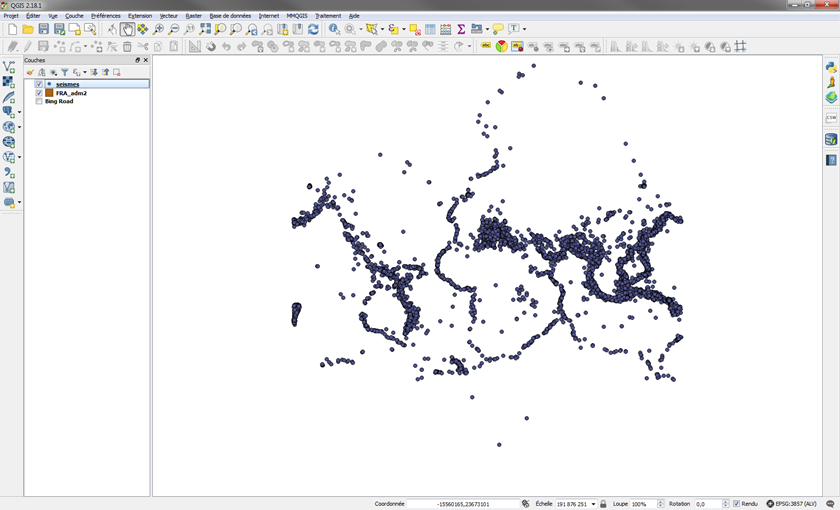840x510 pixels.
Task: Click the Save Project icon
Action: coord(43,30)
